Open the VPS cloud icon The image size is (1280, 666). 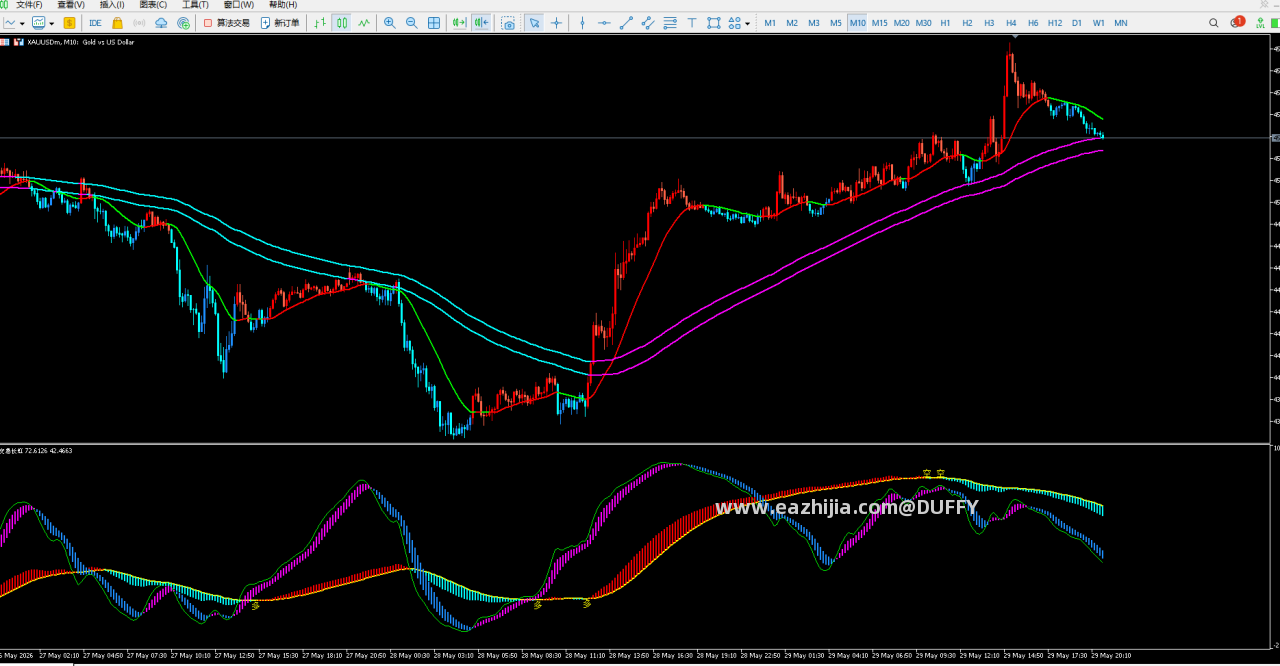(161, 23)
